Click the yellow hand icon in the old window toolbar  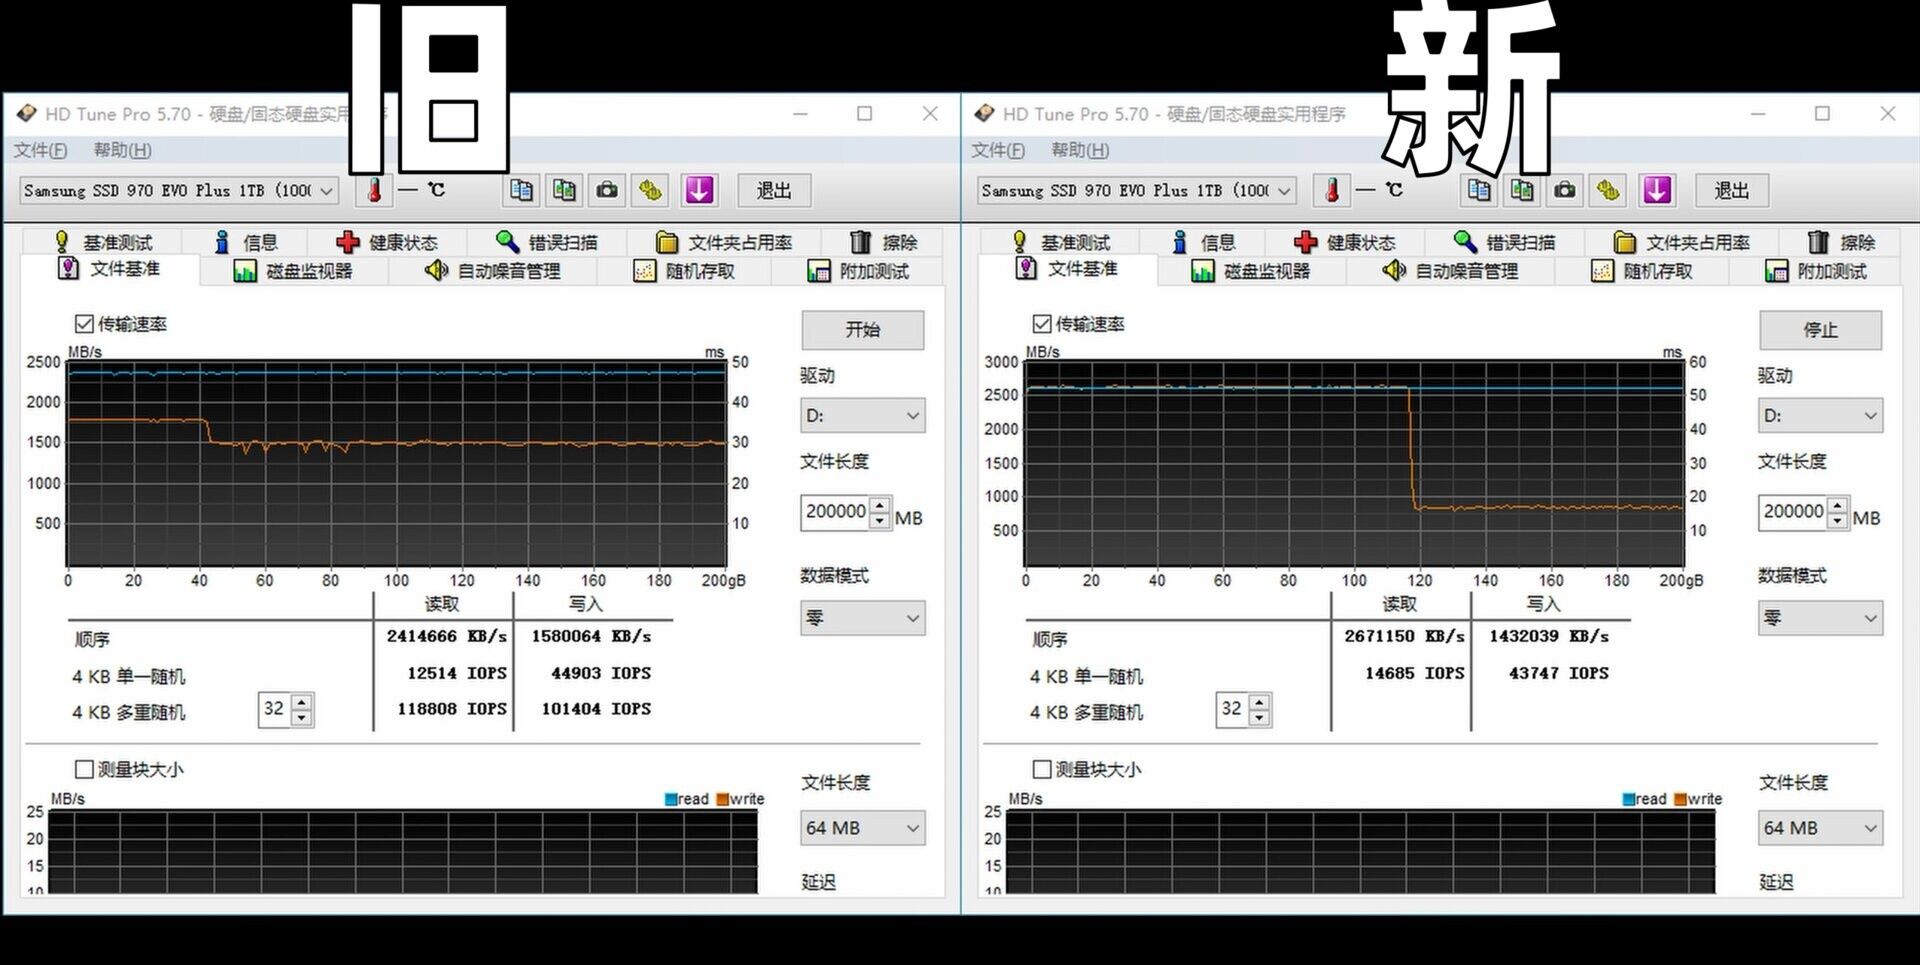point(650,190)
